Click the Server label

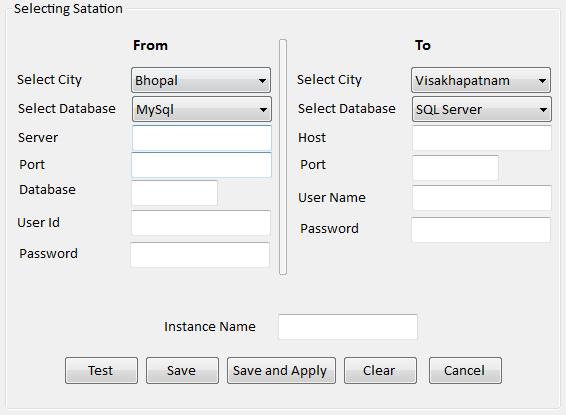tap(38, 137)
